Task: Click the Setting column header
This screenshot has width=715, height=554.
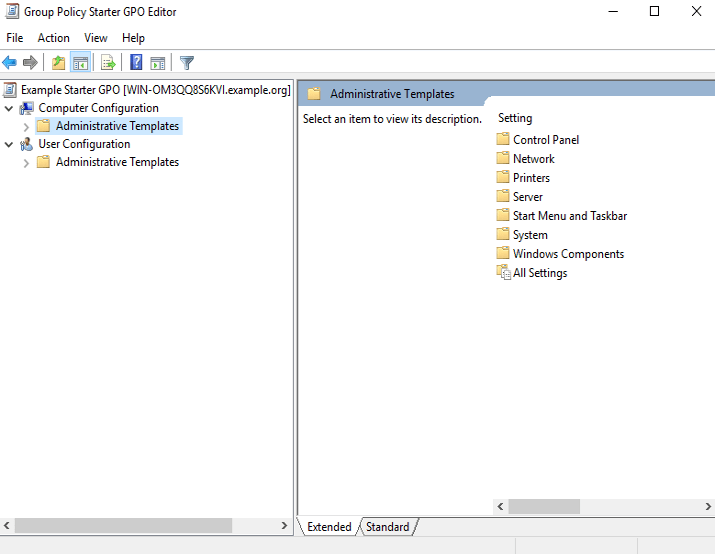Action: pos(515,118)
